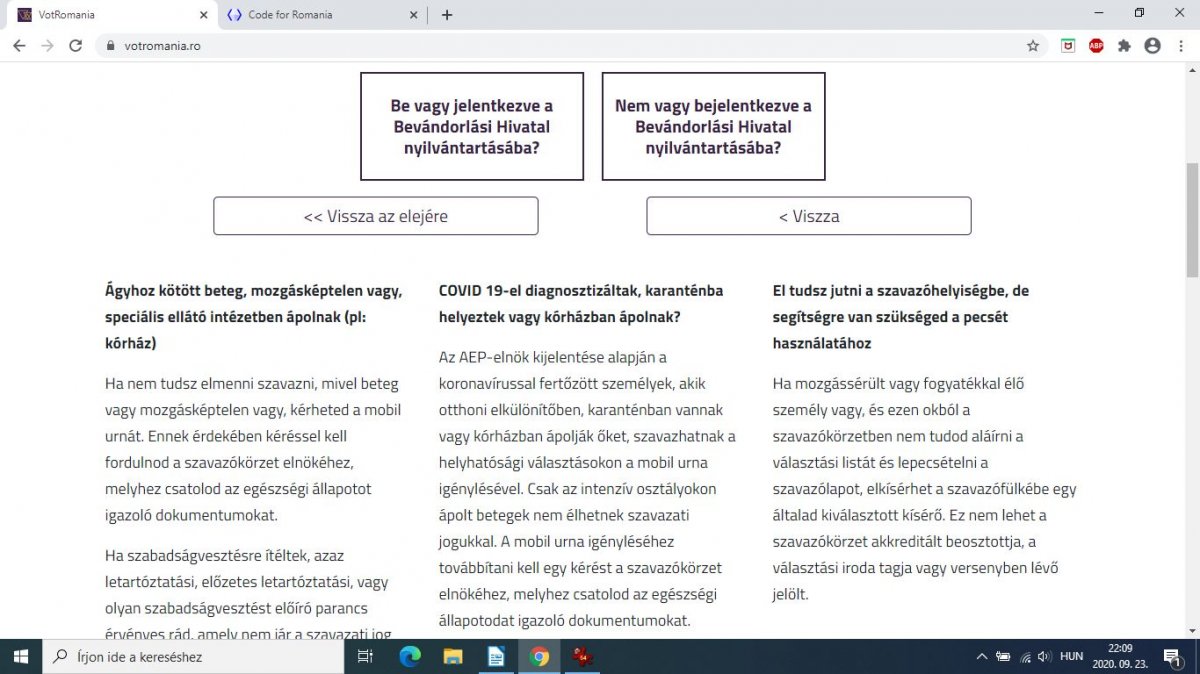Launch File Explorer from the taskbar
Image resolution: width=1200 pixels, height=674 pixels.
[453, 657]
